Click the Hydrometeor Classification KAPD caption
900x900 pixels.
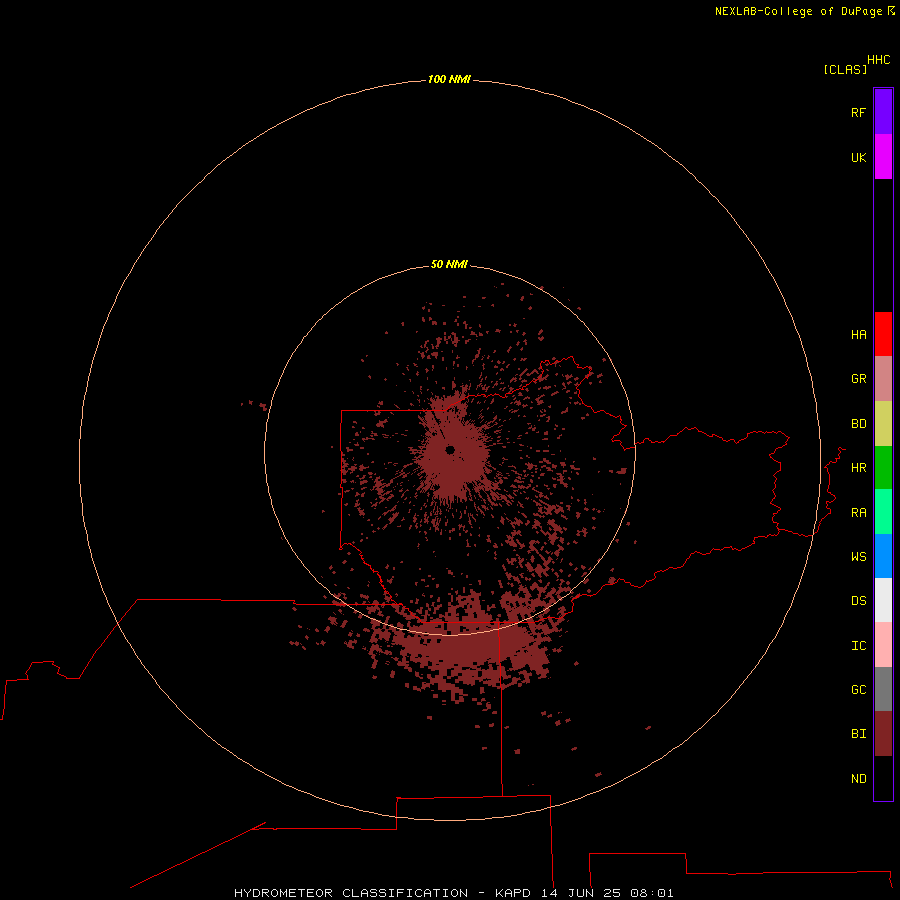453,893
